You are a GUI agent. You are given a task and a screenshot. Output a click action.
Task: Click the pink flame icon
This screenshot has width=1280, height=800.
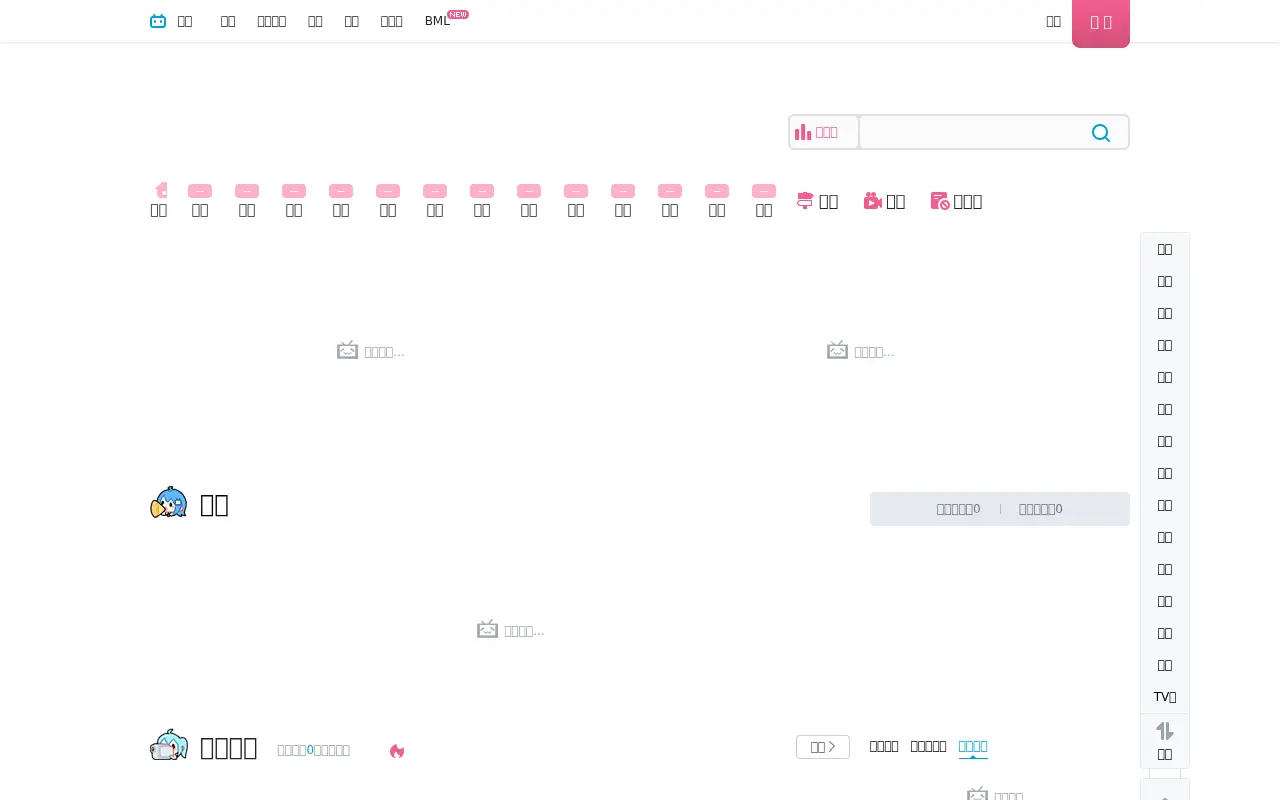397,751
